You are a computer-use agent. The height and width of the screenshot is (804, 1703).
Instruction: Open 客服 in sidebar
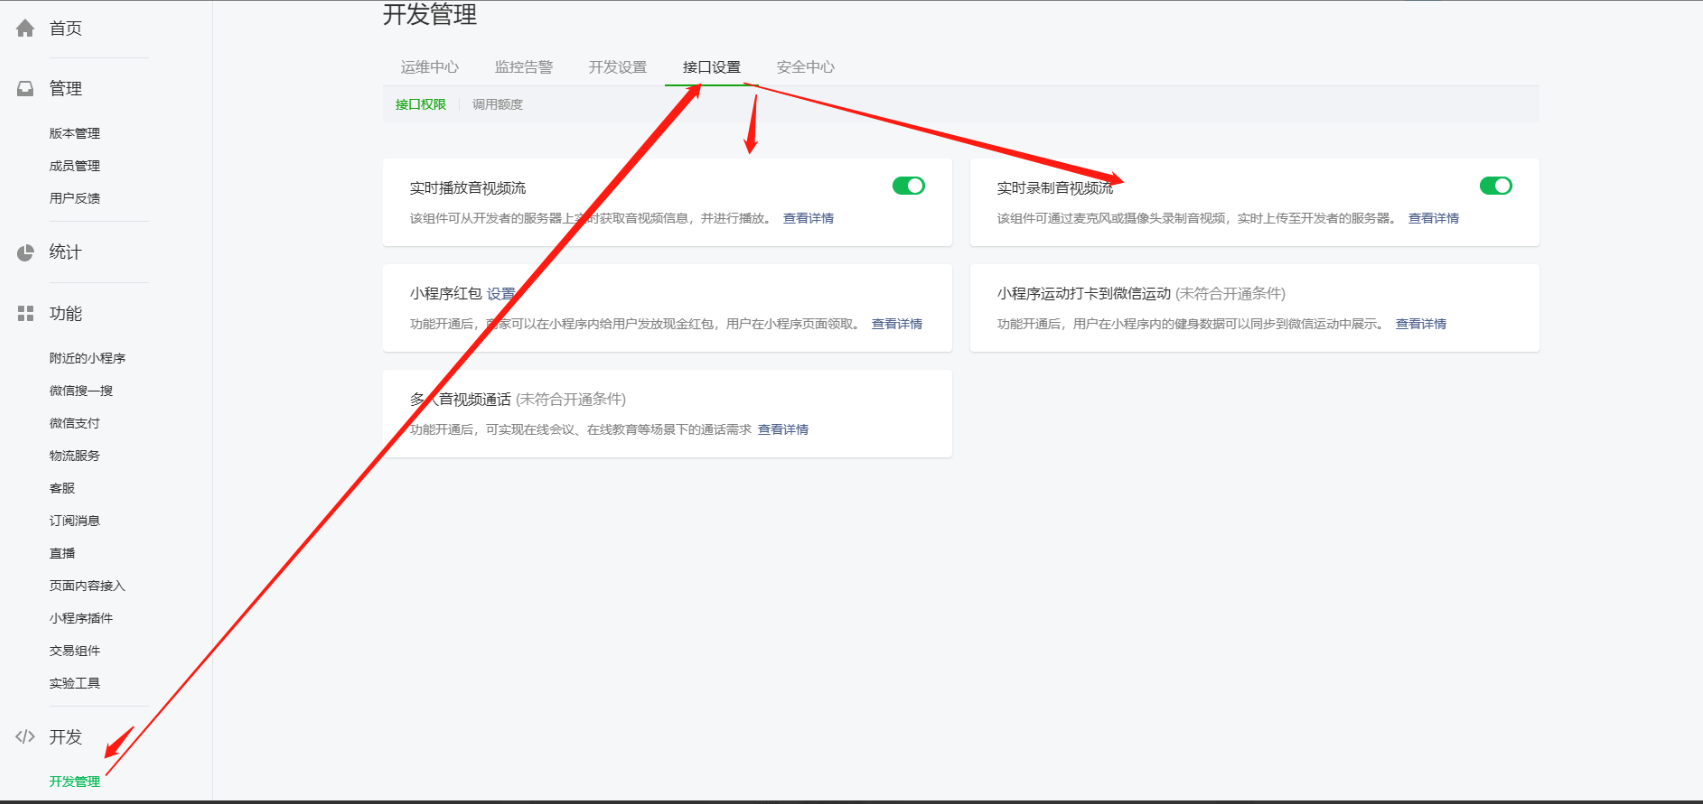[x=62, y=488]
